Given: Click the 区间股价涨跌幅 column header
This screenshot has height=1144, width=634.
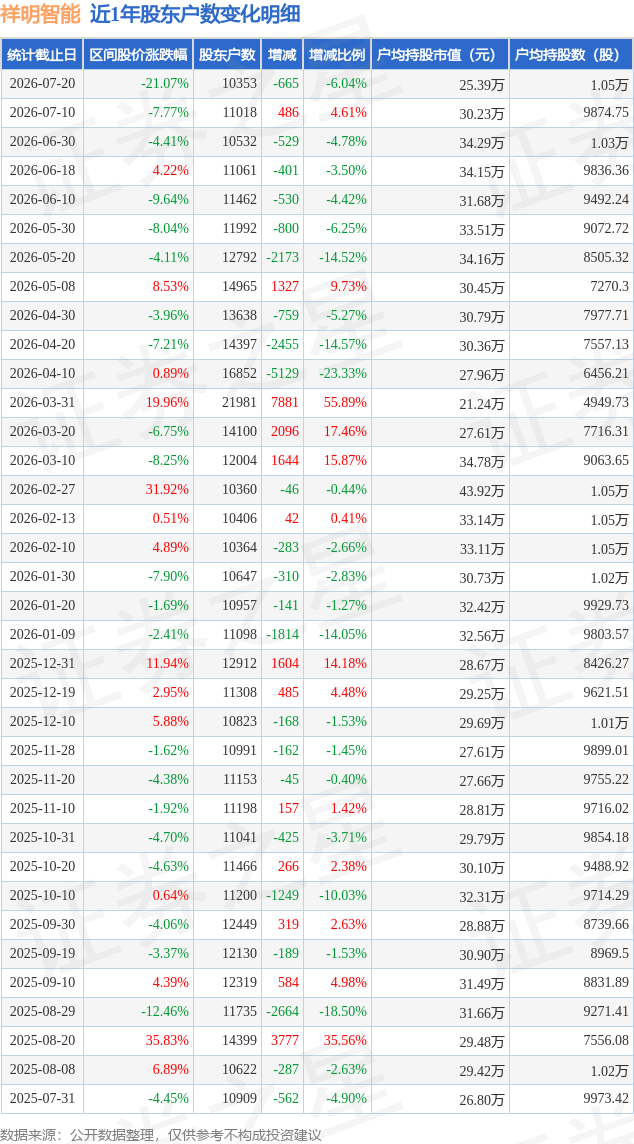Looking at the screenshot, I should click(138, 55).
